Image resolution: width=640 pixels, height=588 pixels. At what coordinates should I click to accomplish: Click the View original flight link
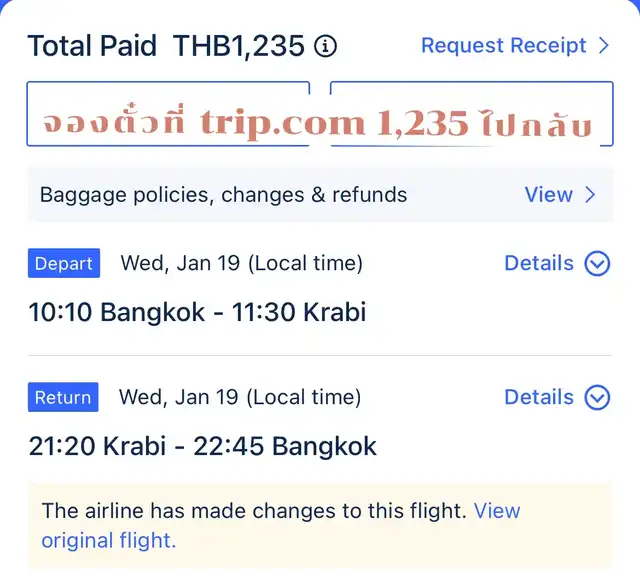click(108, 541)
